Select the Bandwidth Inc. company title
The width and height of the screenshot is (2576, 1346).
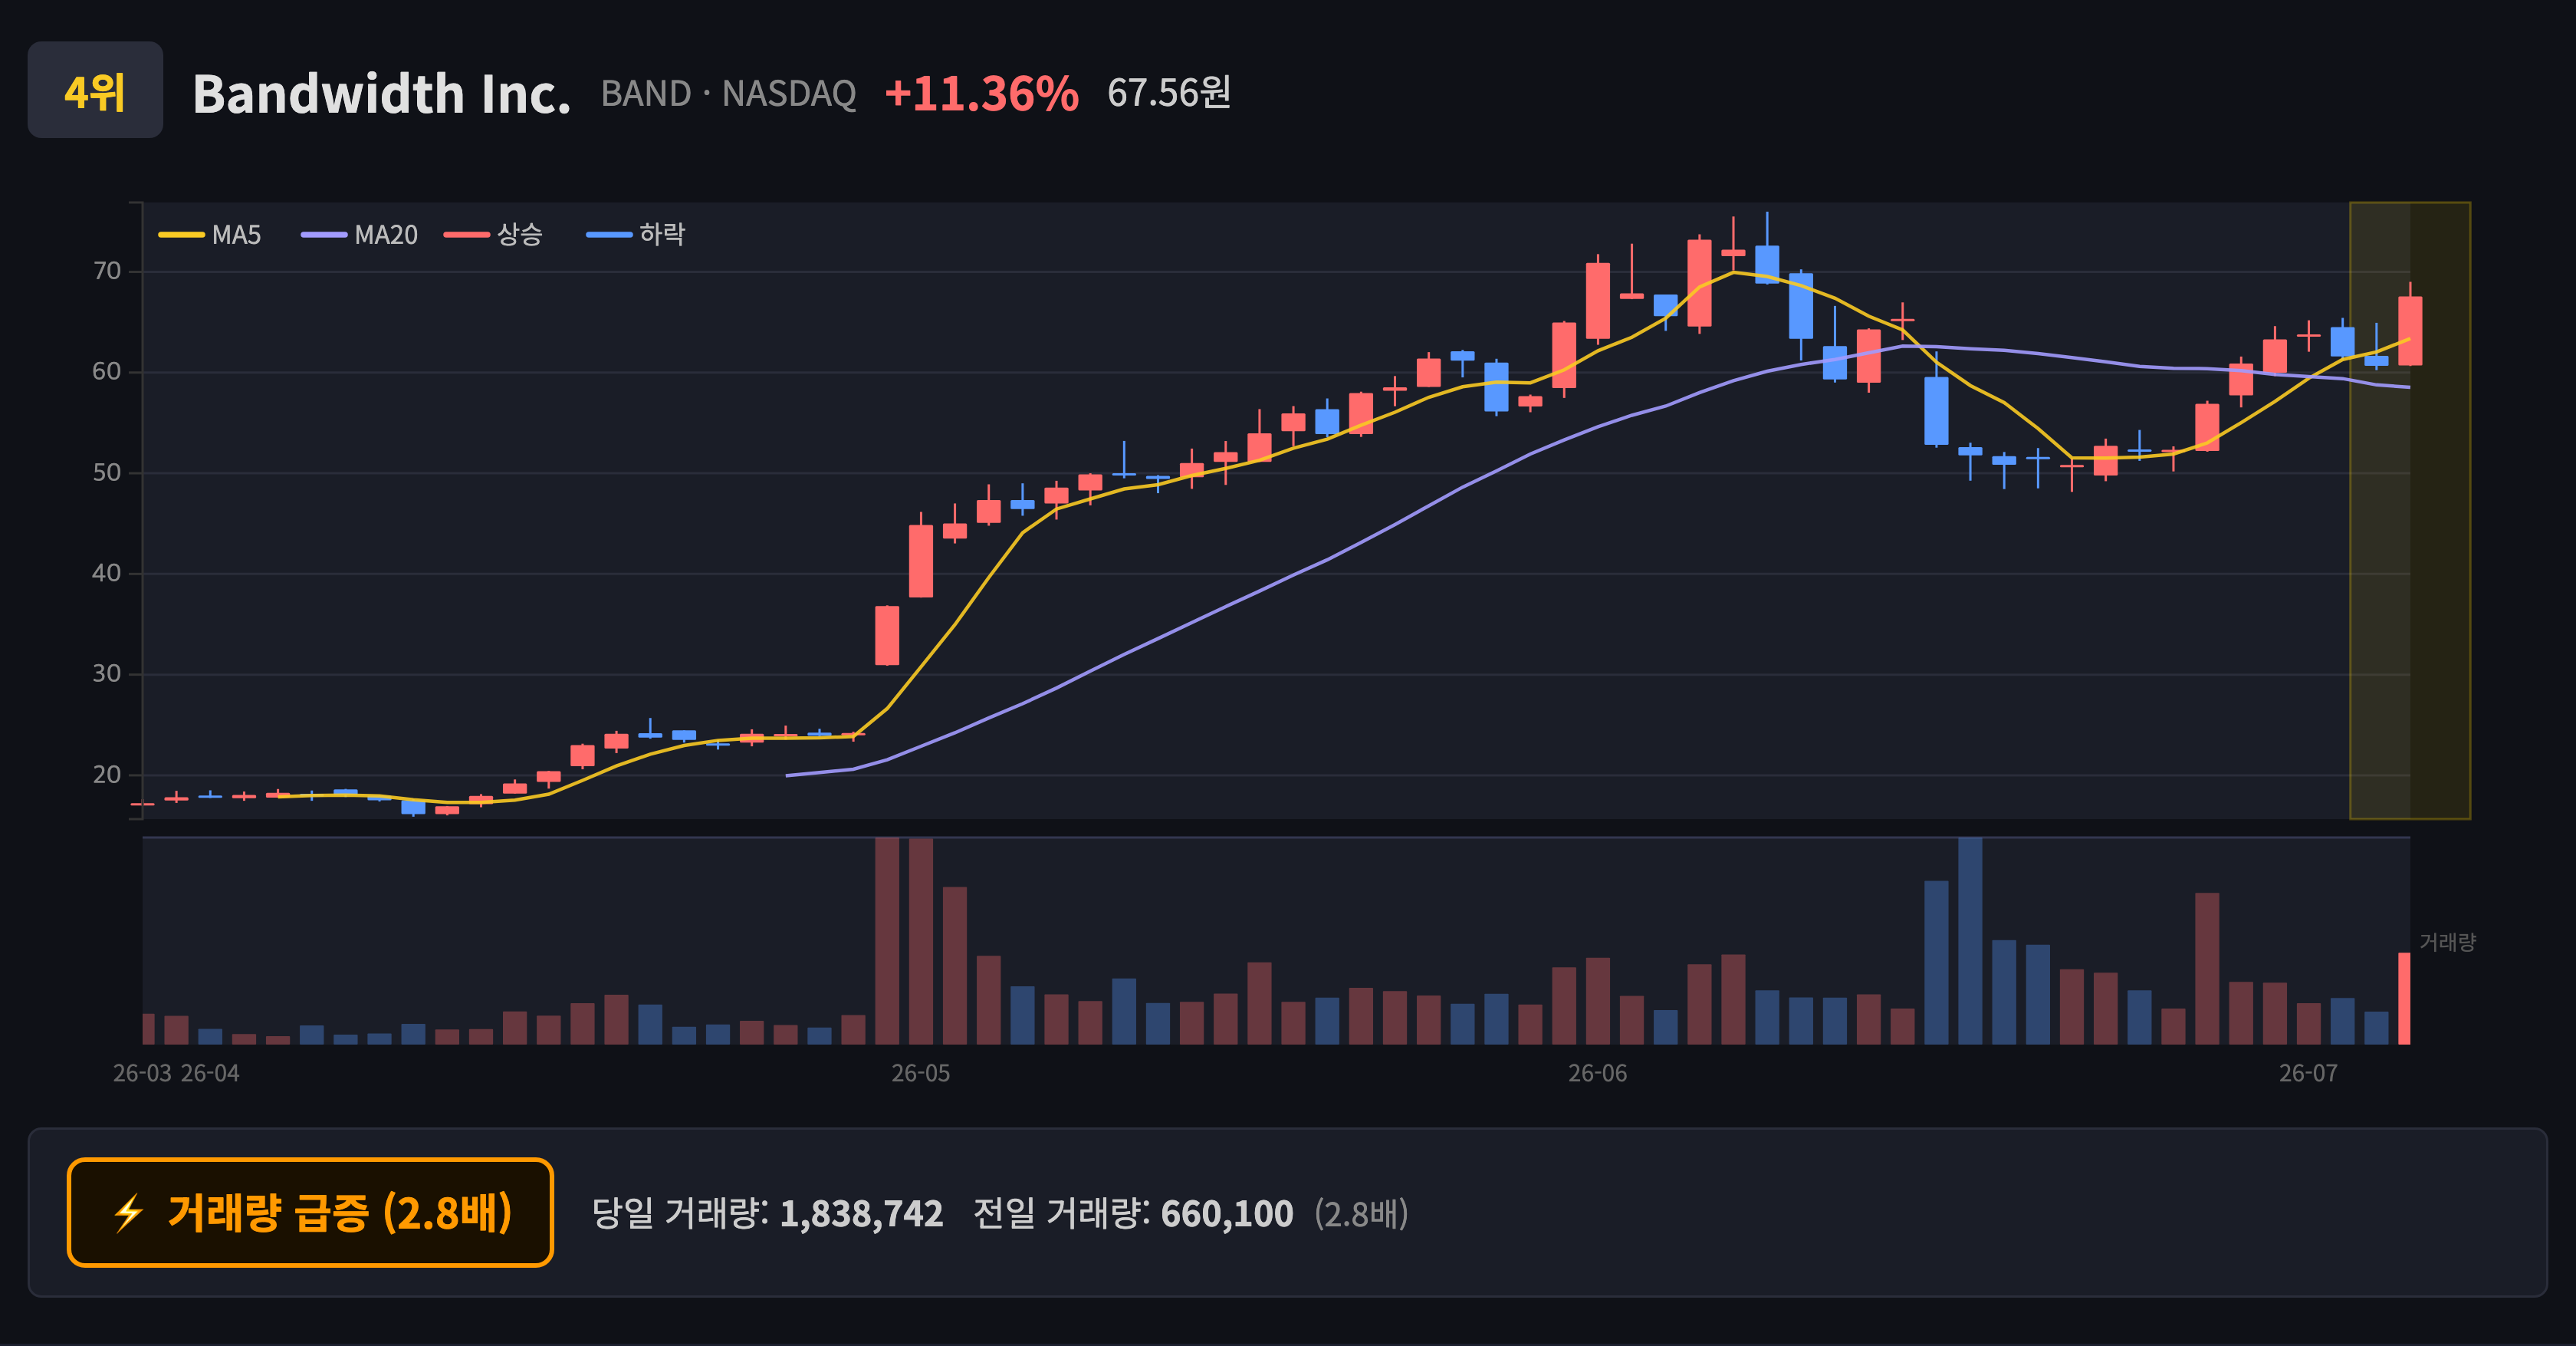click(381, 94)
